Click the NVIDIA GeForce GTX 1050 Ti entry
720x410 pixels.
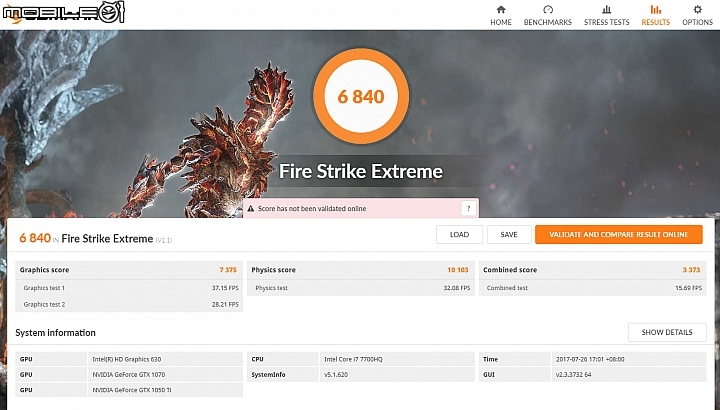(x=132, y=390)
